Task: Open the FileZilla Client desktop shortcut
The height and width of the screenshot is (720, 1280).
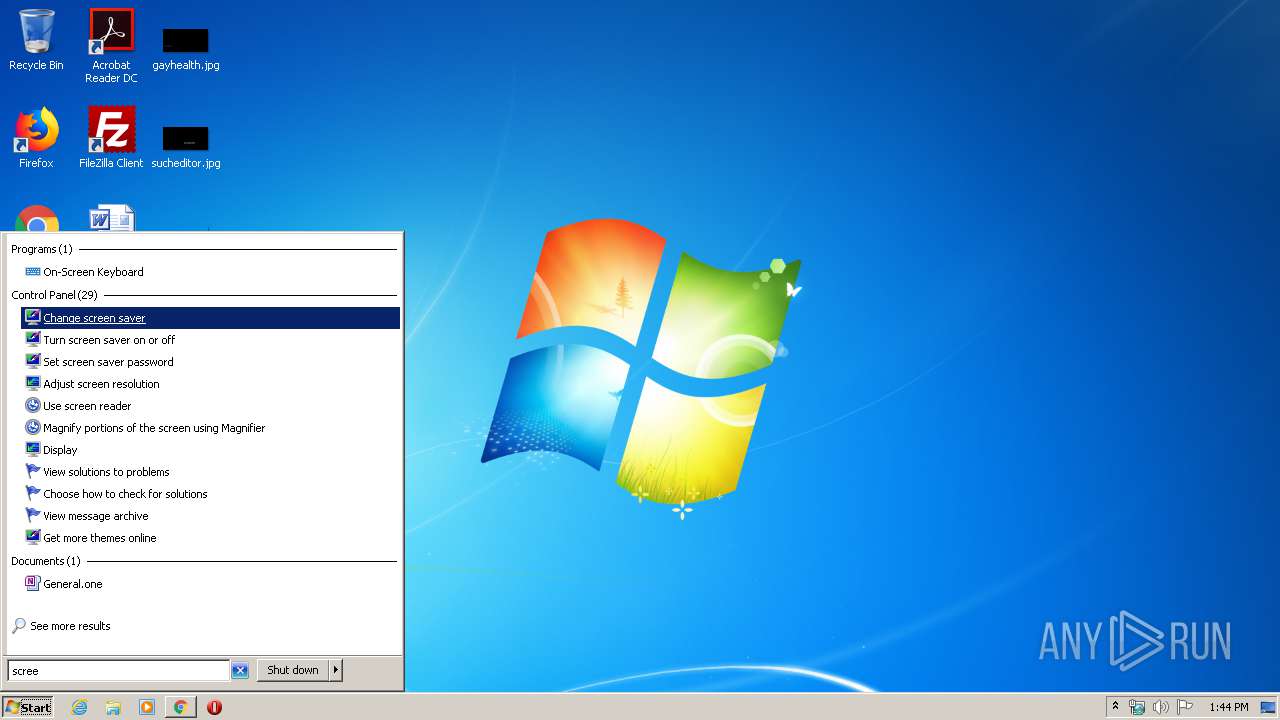Action: (111, 137)
